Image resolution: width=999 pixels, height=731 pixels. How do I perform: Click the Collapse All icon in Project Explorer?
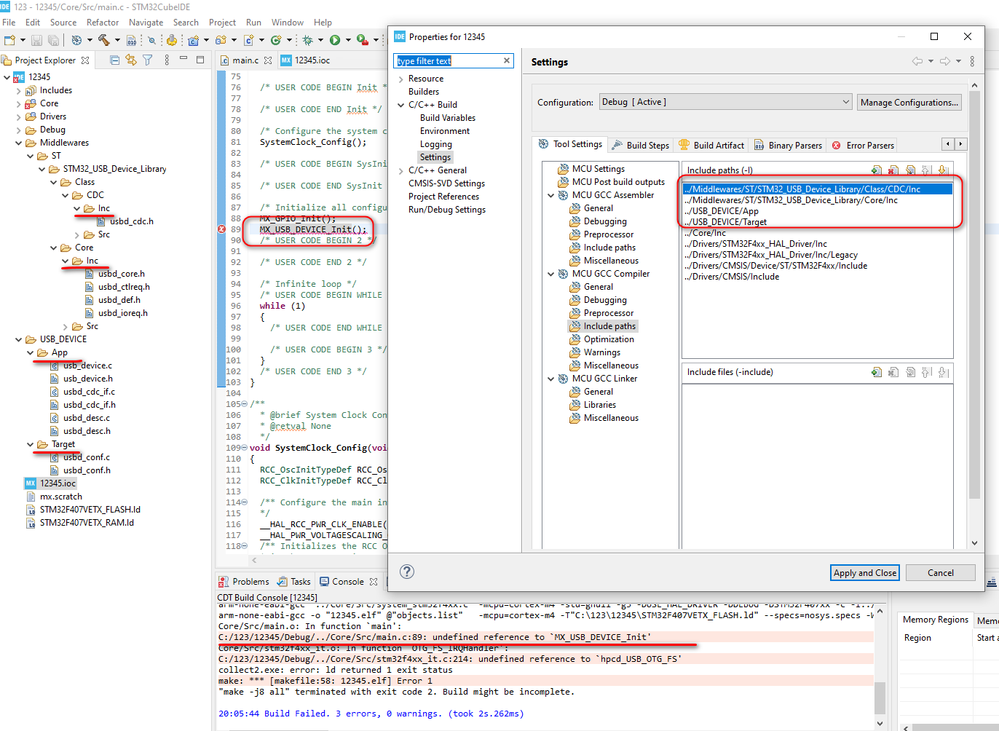[115, 60]
